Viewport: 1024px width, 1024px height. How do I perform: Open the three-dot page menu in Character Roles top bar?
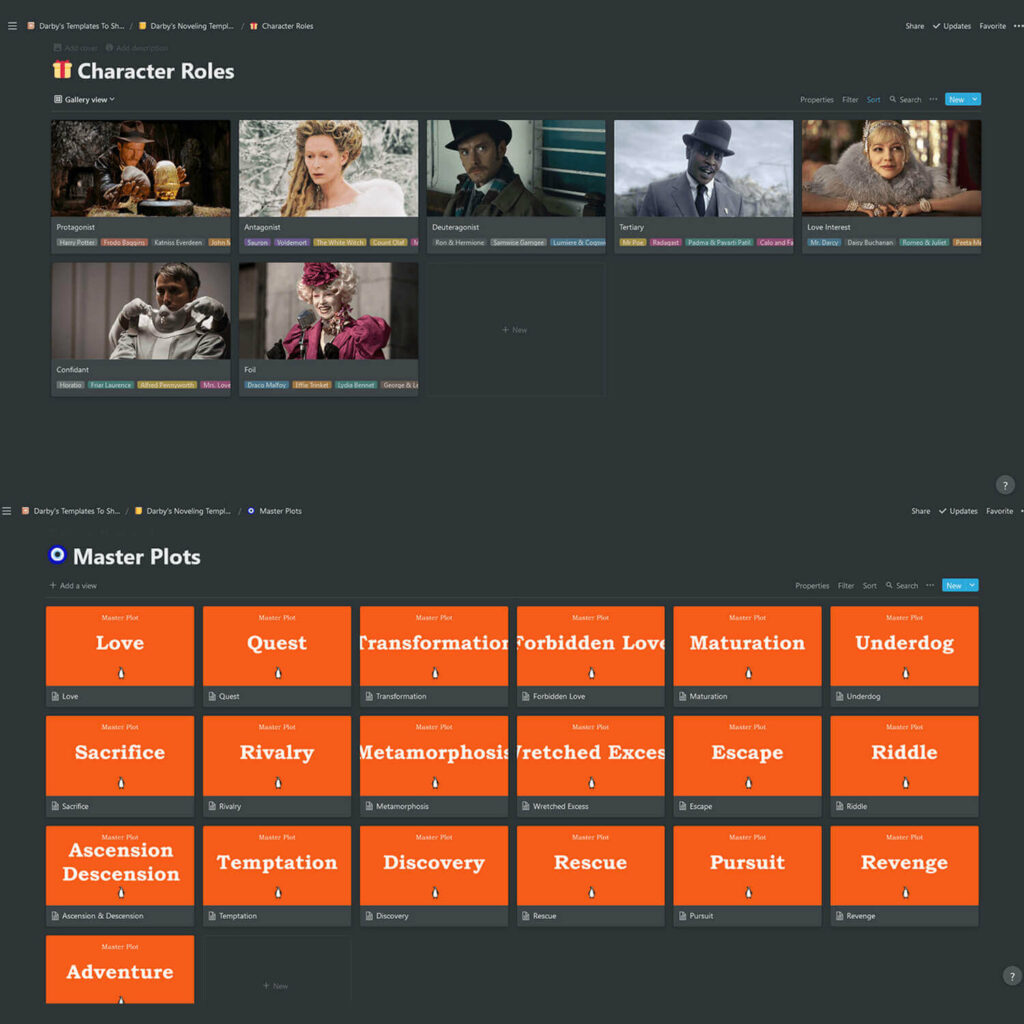1018,26
